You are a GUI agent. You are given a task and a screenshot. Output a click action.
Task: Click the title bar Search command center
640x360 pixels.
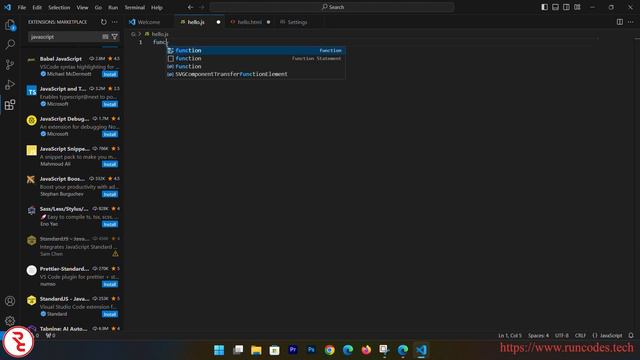tap(332, 7)
